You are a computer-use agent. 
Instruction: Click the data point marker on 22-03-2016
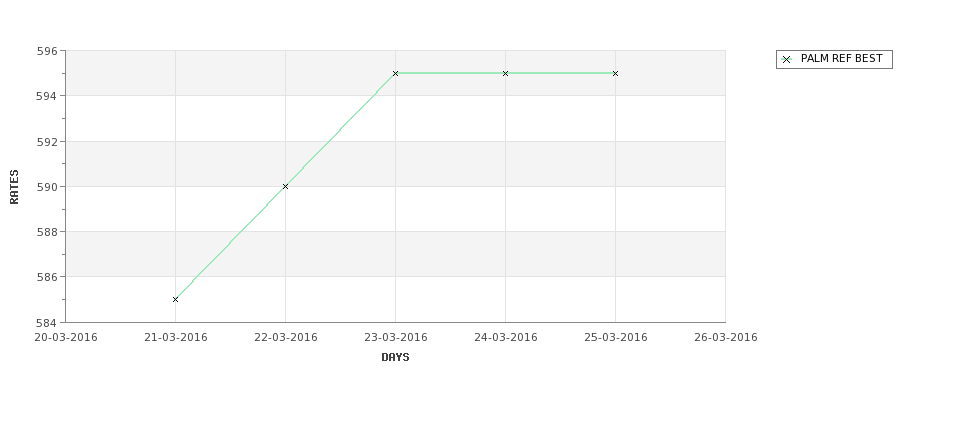click(285, 187)
